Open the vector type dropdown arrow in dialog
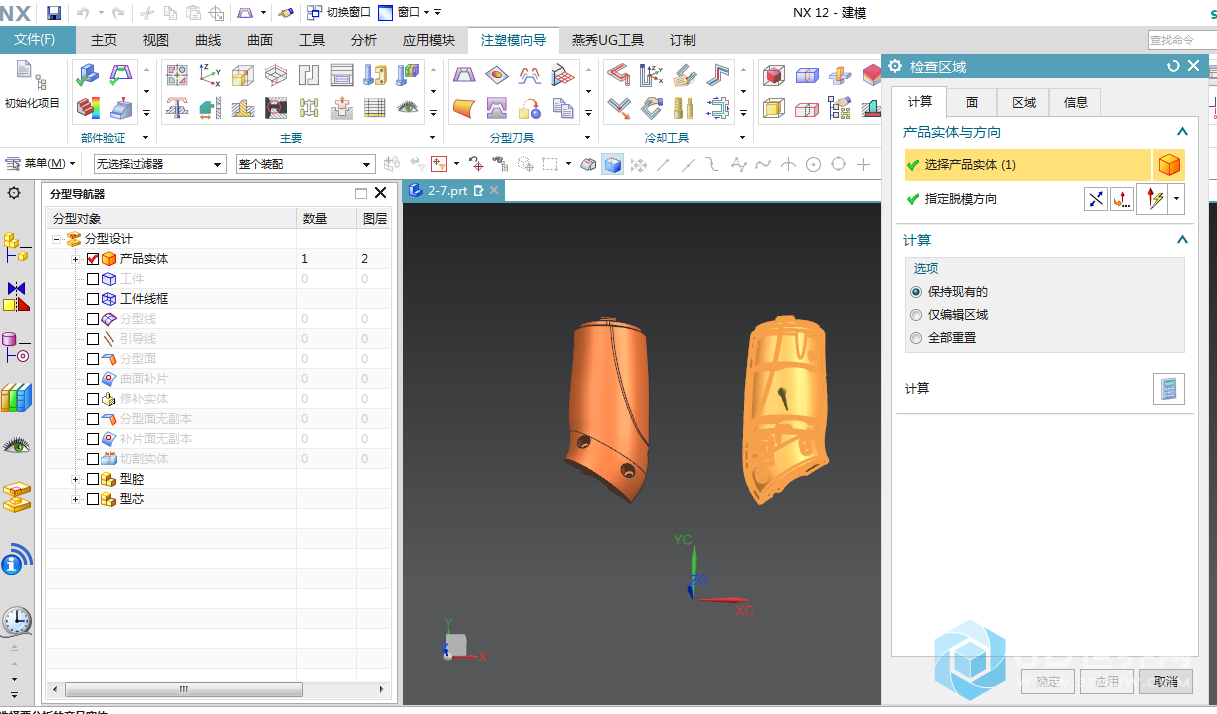 pyautogui.click(x=1177, y=199)
